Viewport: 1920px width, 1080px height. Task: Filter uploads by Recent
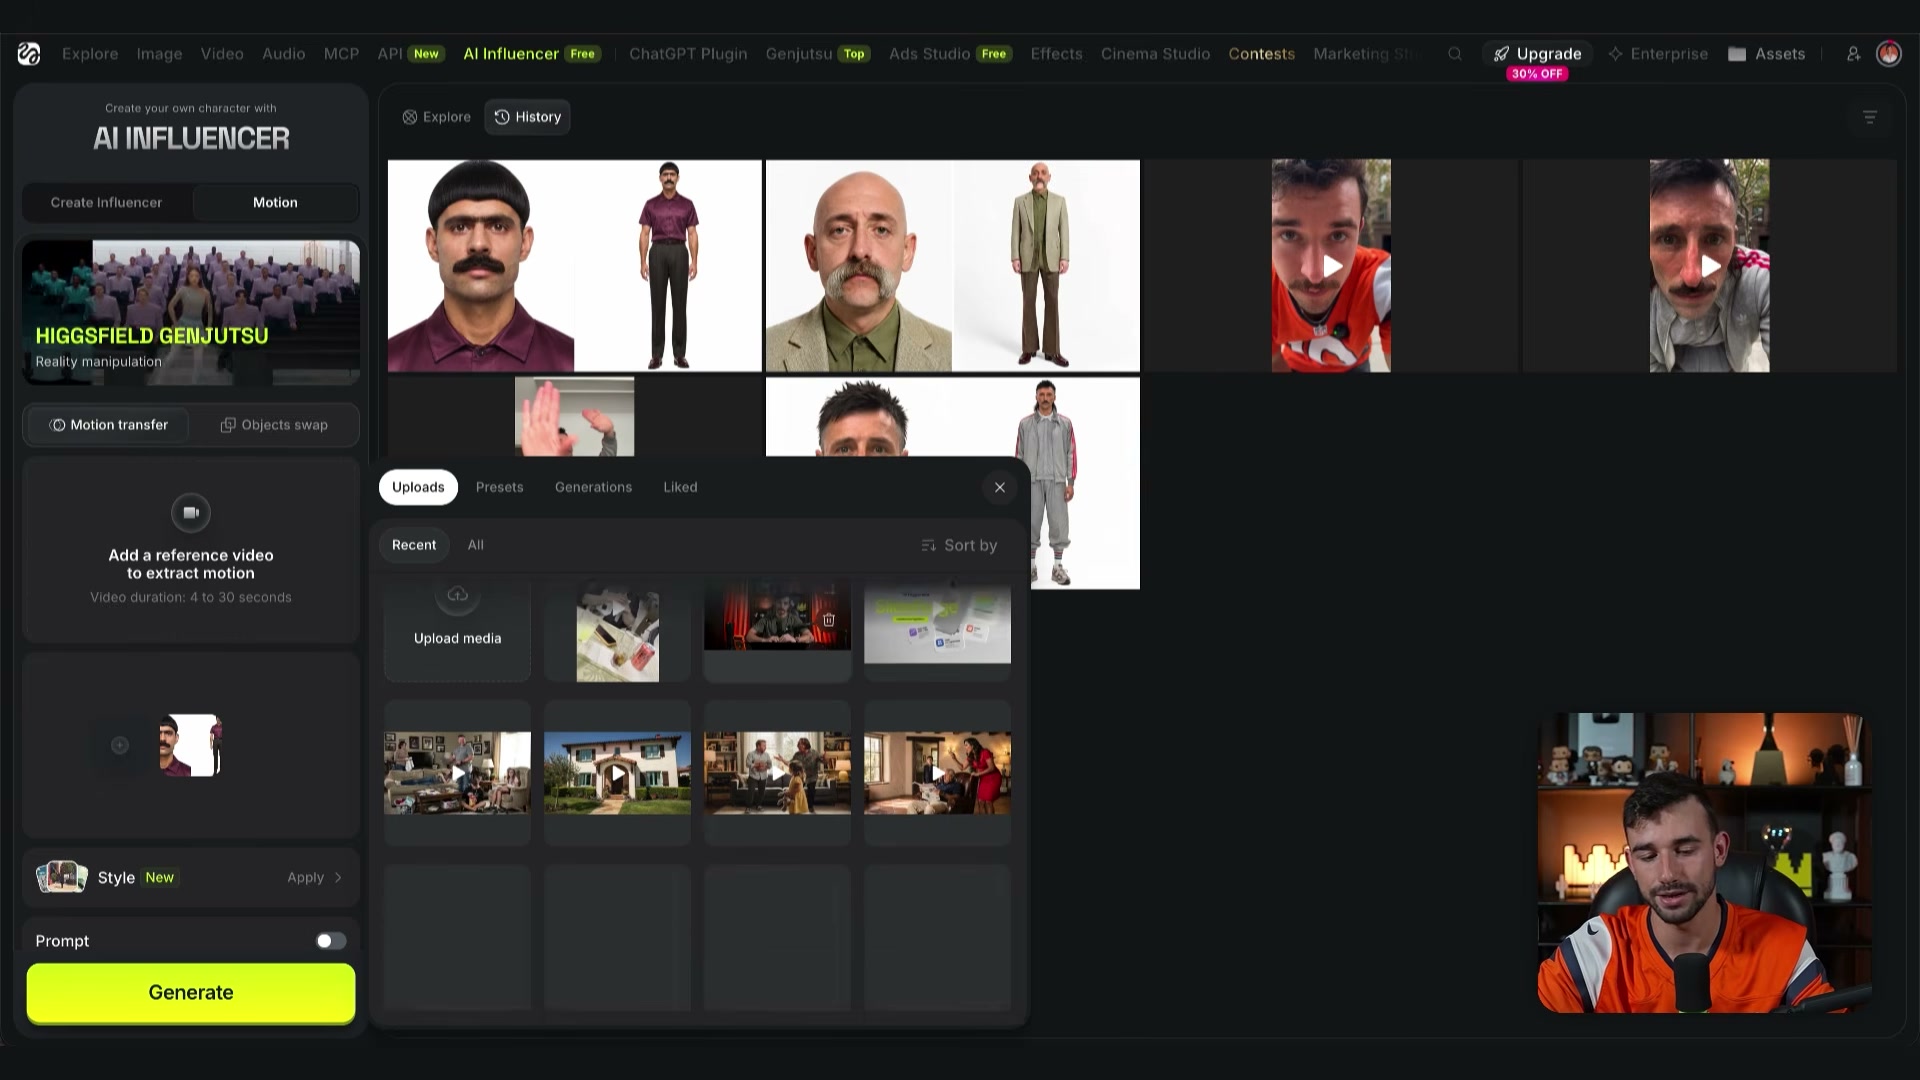point(414,545)
